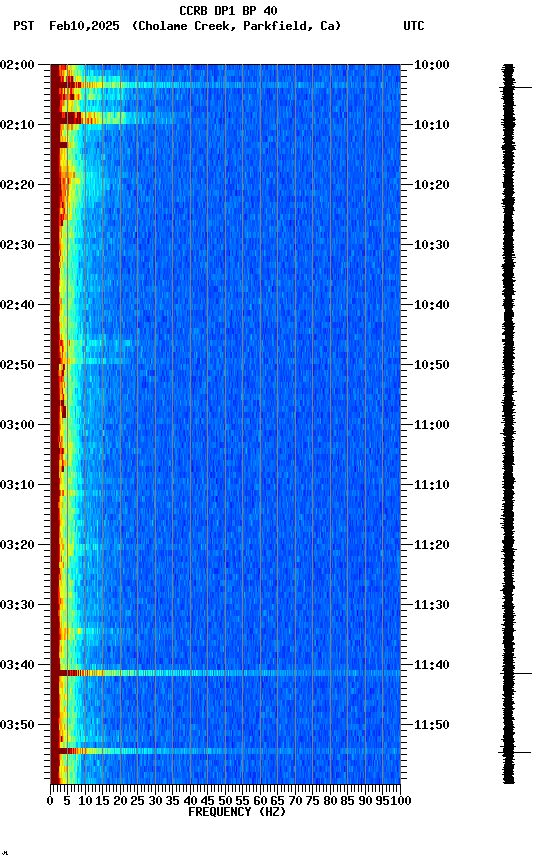Click the PST time label 02:50

pyautogui.click(x=17, y=365)
